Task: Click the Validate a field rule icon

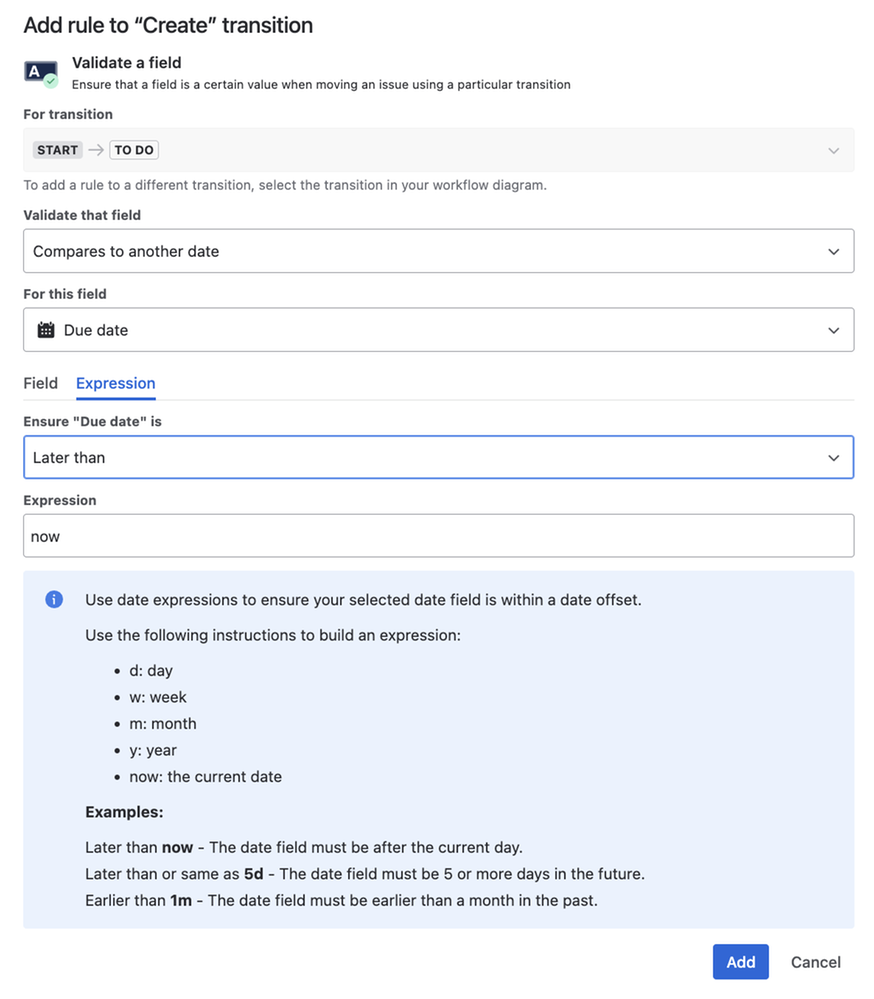Action: click(41, 73)
